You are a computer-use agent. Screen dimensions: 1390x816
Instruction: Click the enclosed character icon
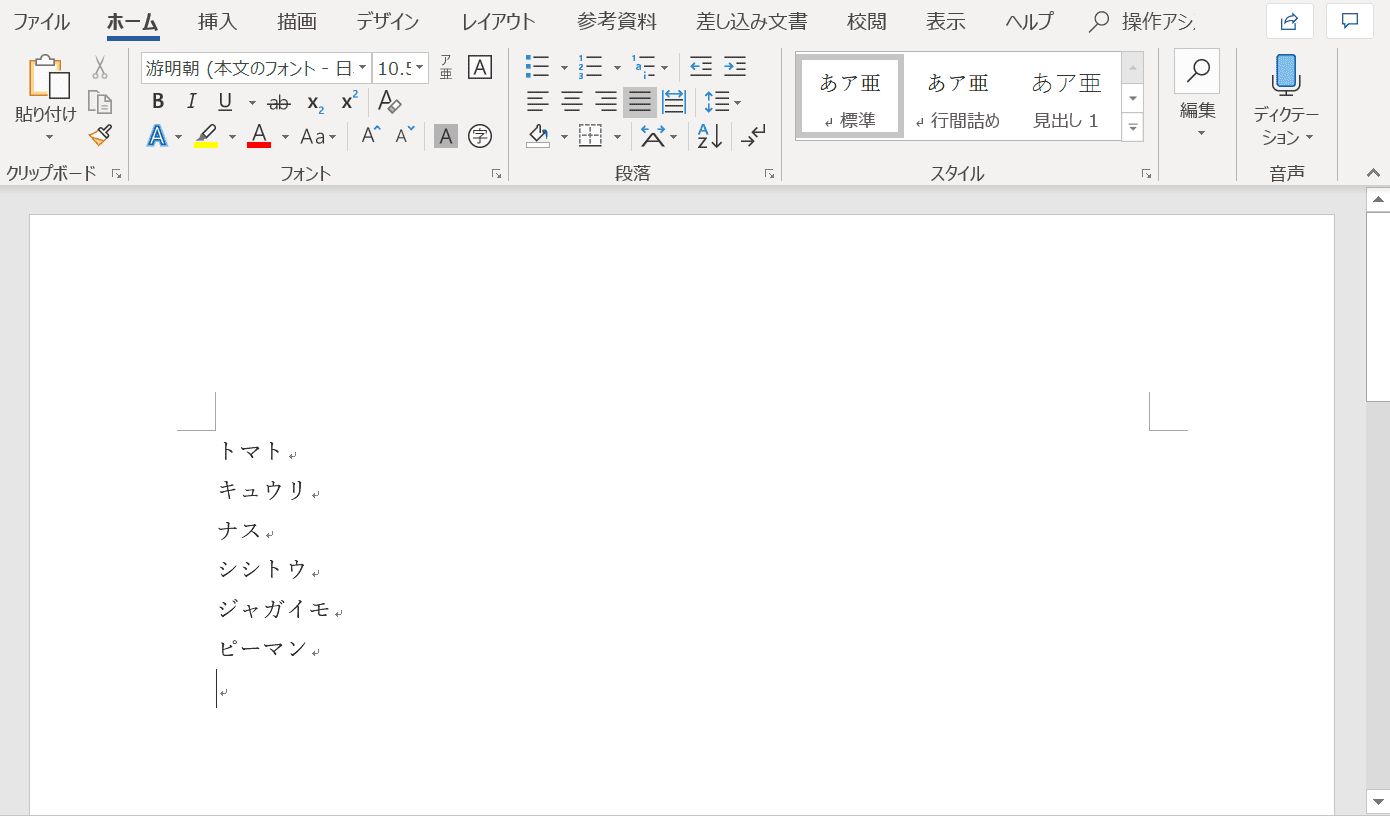[x=480, y=136]
